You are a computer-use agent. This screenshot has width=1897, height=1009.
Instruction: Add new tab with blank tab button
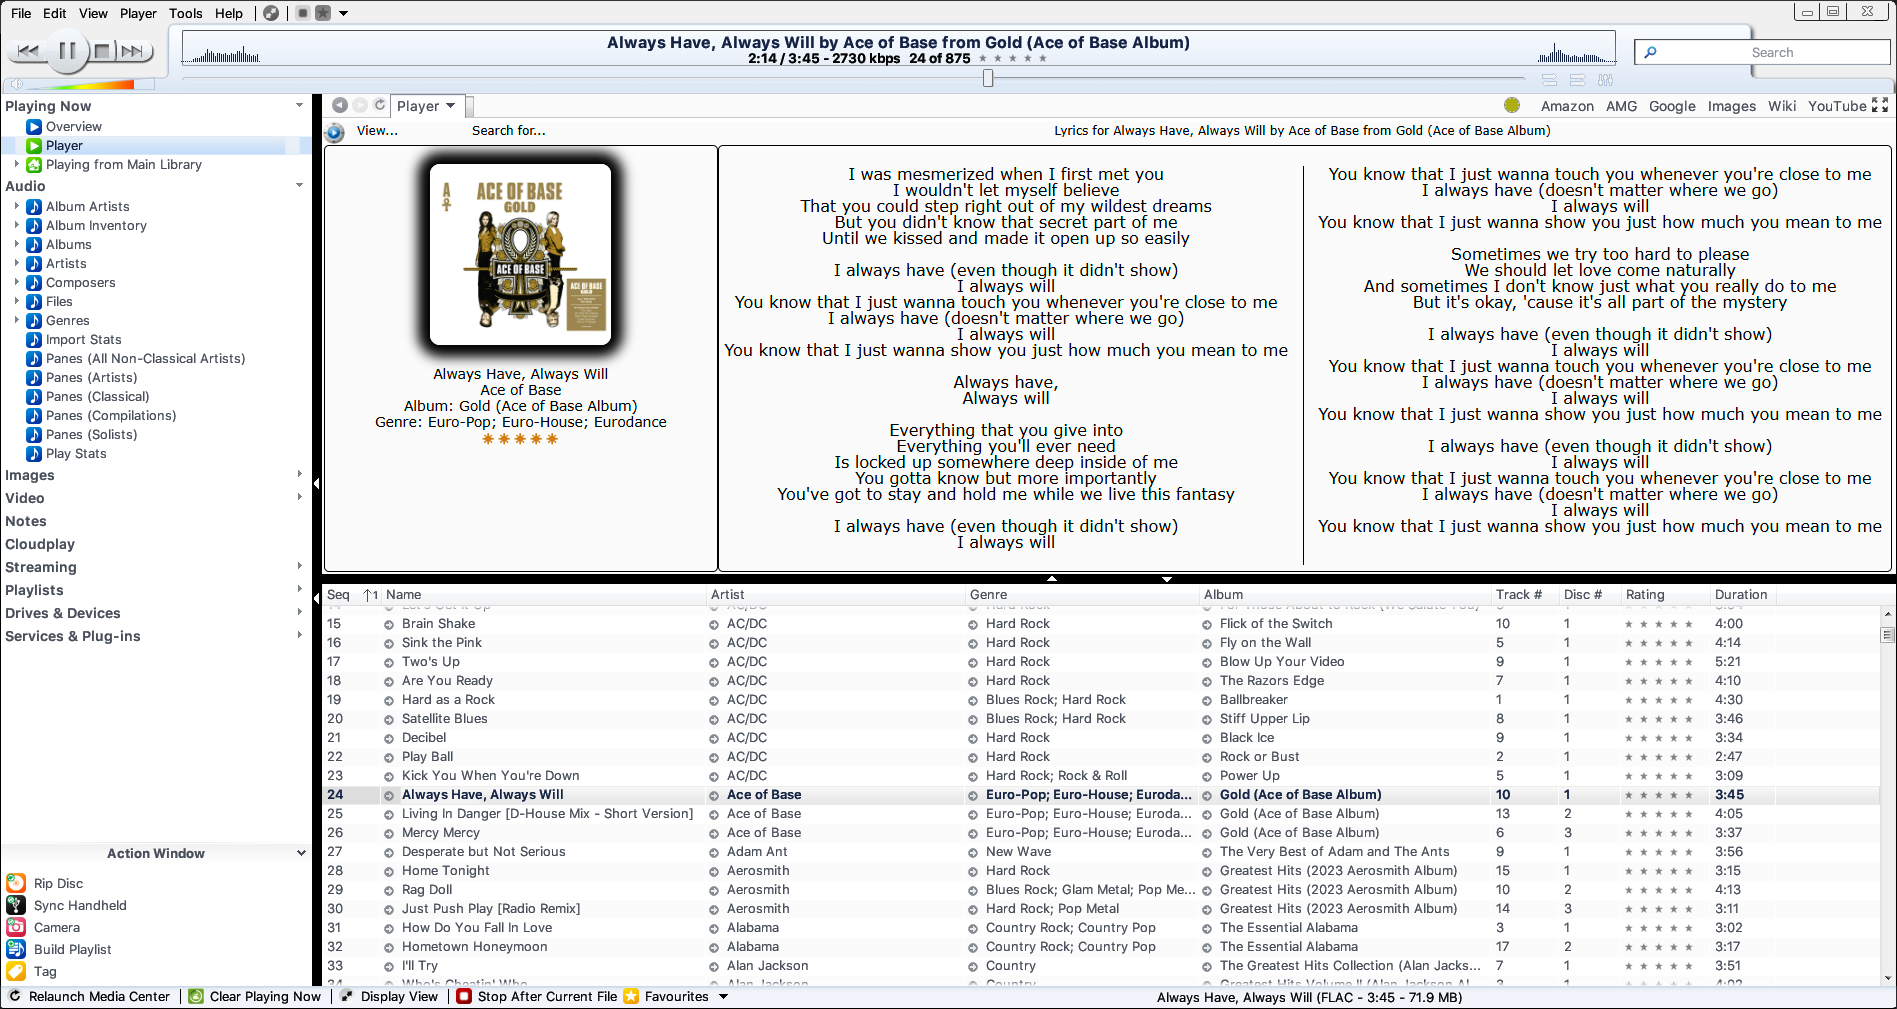pos(469,106)
